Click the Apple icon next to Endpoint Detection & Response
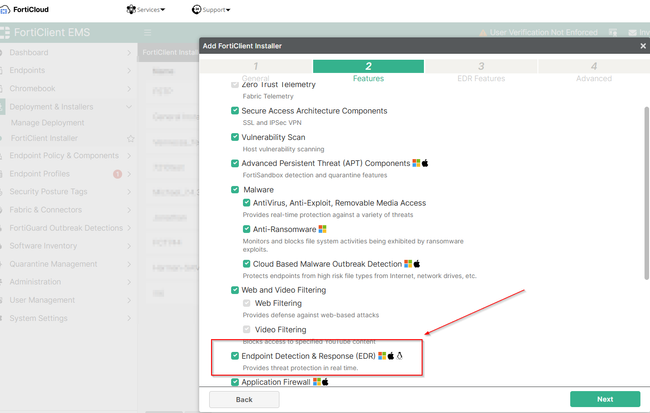The height and width of the screenshot is (413, 650). point(390,356)
